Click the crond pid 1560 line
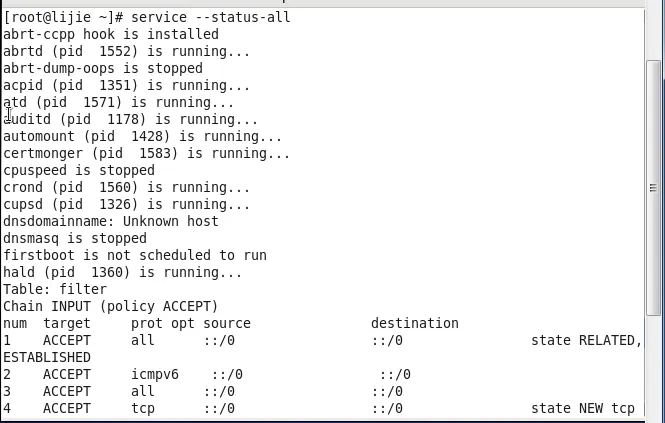 pyautogui.click(x=126, y=187)
